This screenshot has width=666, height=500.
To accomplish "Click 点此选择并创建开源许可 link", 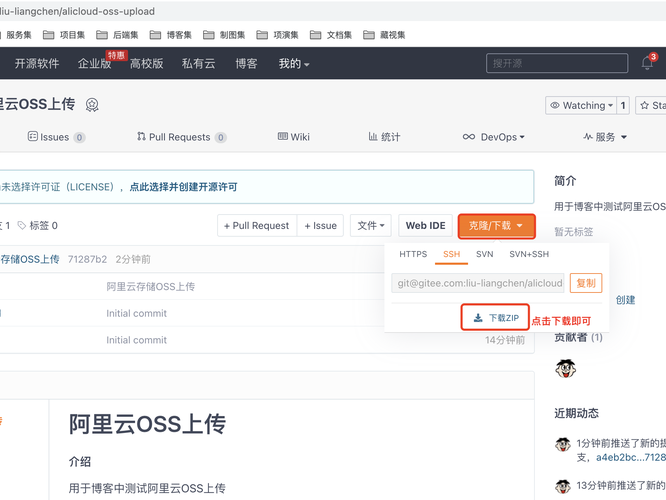I will 183,187.
